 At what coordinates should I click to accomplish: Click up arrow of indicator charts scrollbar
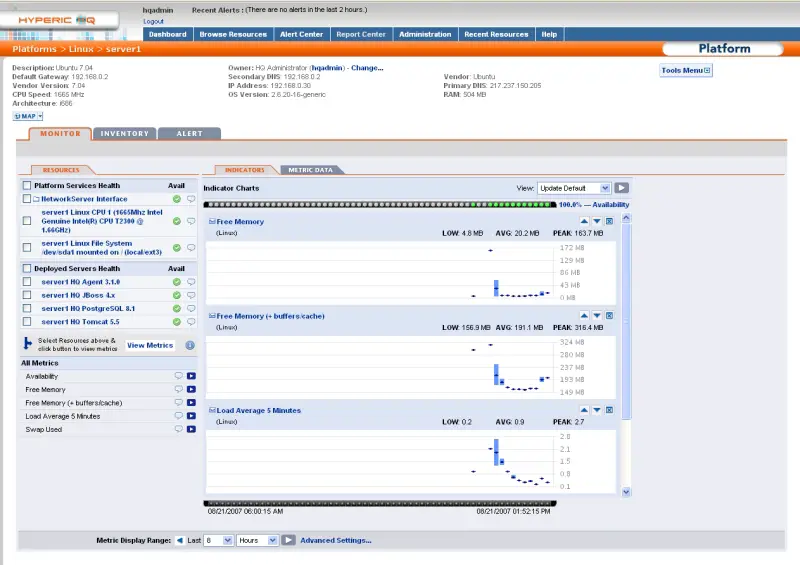pos(626,218)
